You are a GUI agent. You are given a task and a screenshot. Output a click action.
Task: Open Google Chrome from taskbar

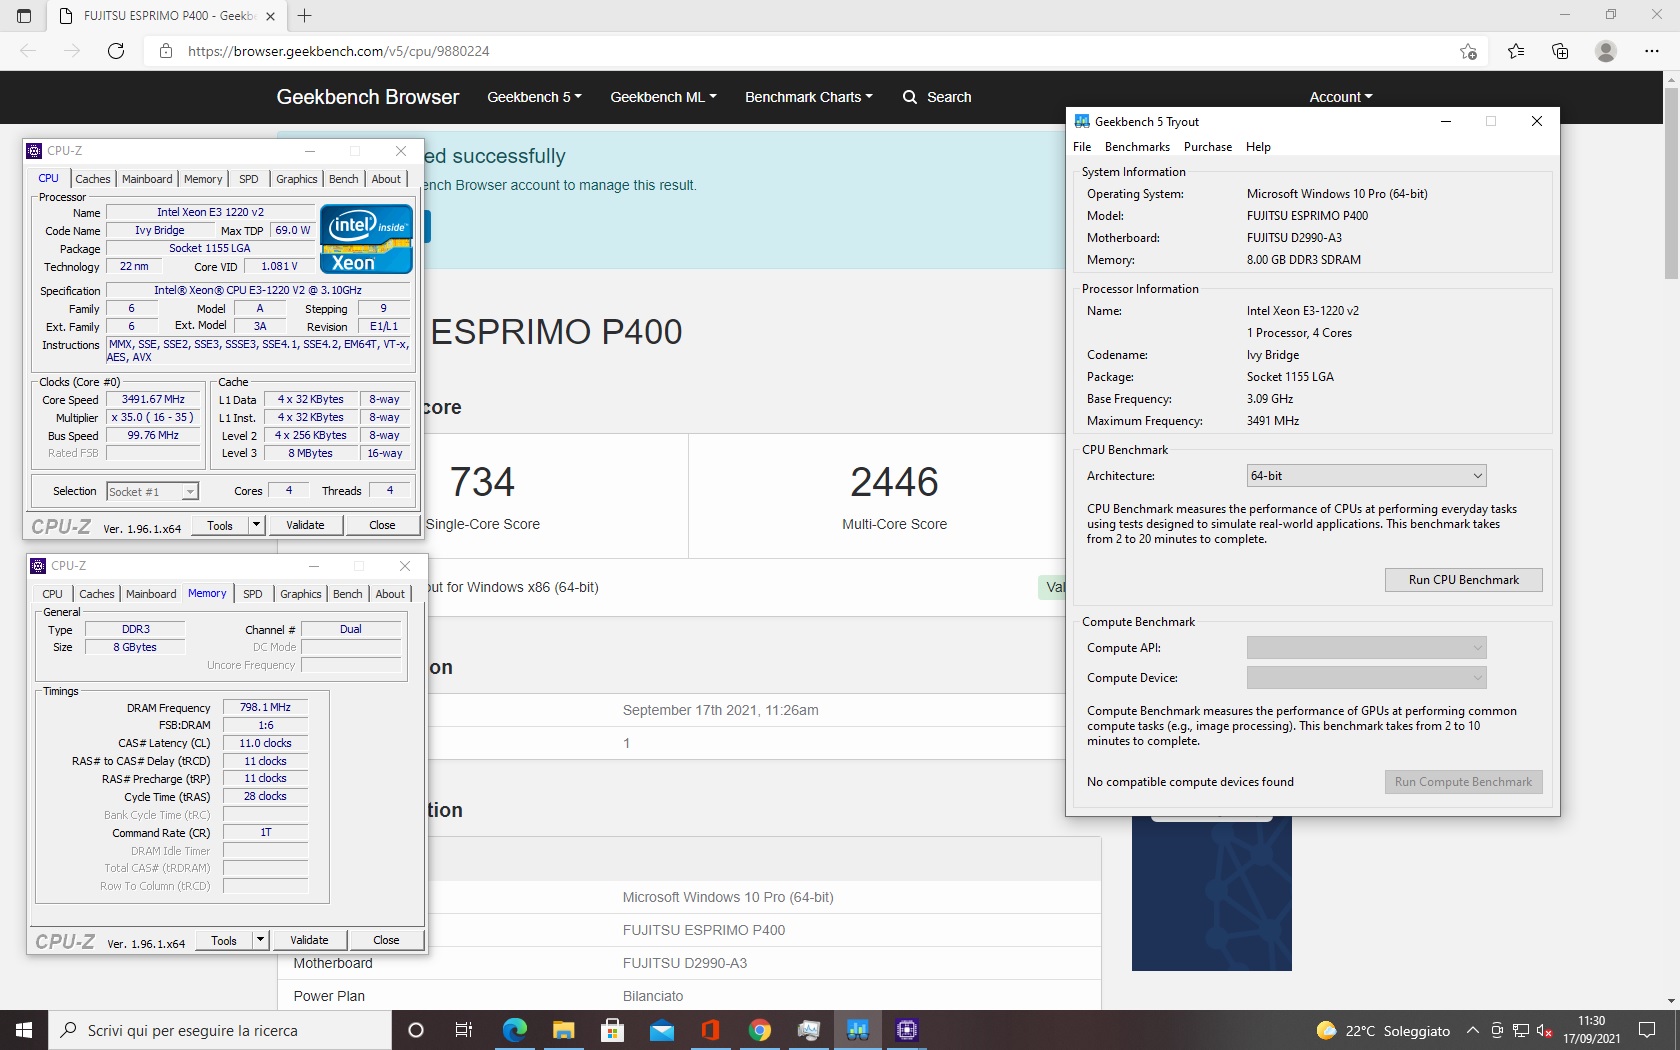coord(759,1030)
